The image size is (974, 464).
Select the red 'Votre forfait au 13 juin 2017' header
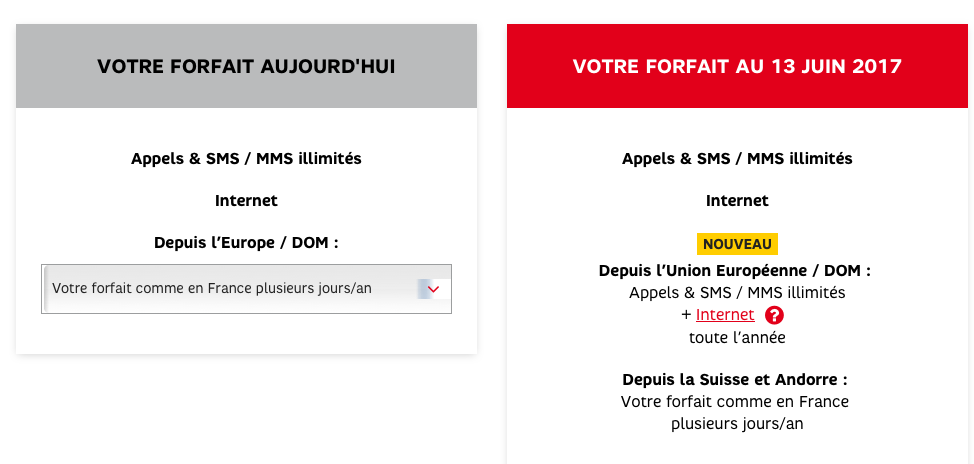click(x=737, y=66)
